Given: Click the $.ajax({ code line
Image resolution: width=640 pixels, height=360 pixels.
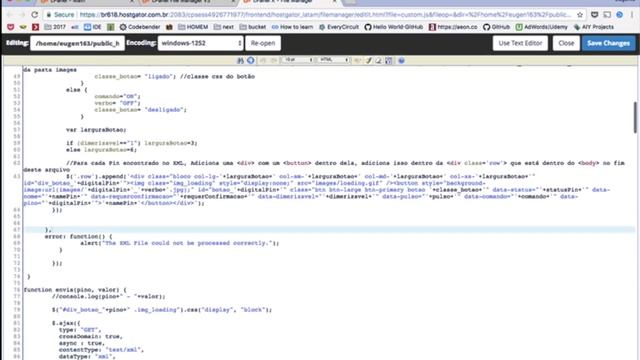Looking at the screenshot, I should click(x=66, y=323).
